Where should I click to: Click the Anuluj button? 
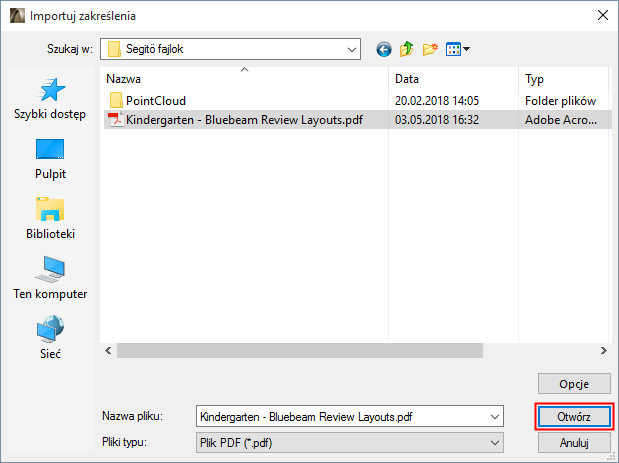coord(574,443)
